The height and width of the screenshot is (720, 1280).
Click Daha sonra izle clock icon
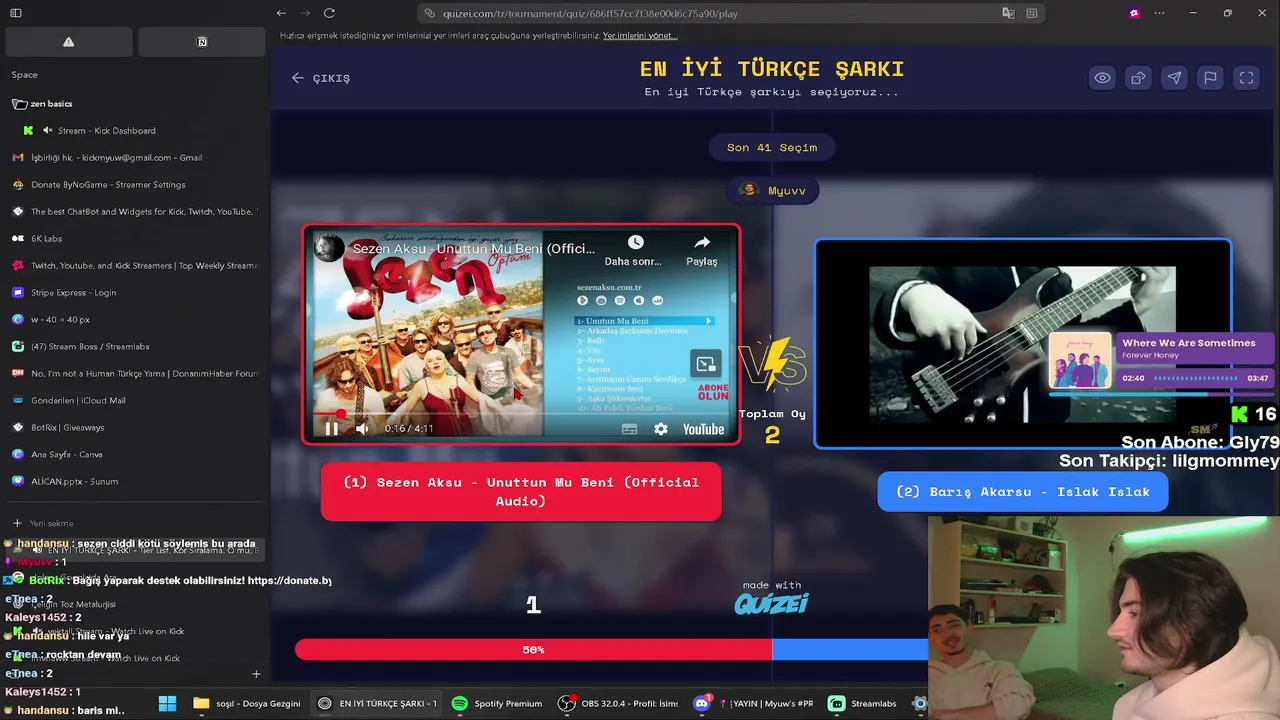point(635,243)
